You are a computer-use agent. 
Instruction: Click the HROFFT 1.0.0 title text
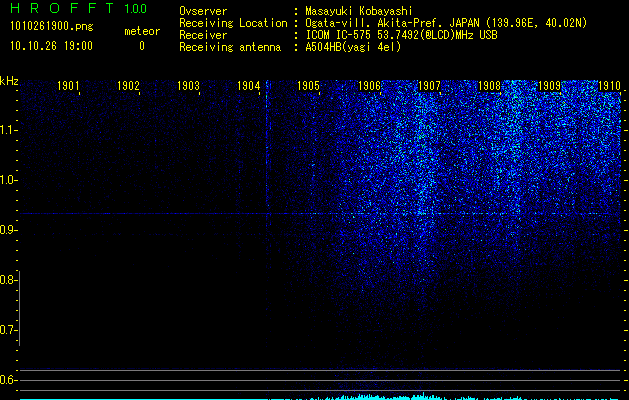pos(79,8)
